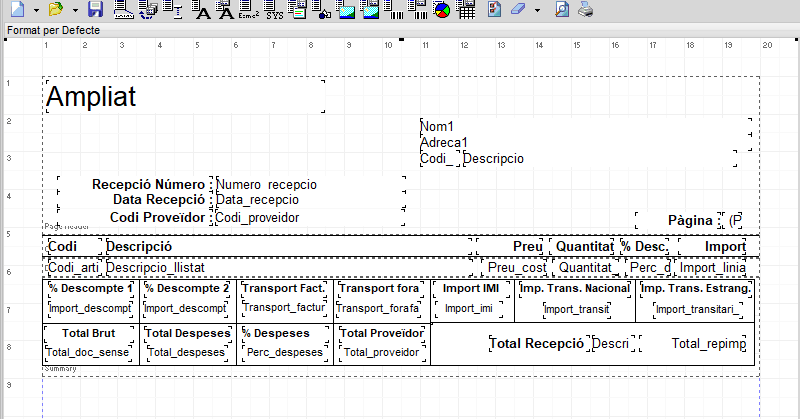
Task: Open the dropdown arrow next to New
Action: click(x=36, y=10)
